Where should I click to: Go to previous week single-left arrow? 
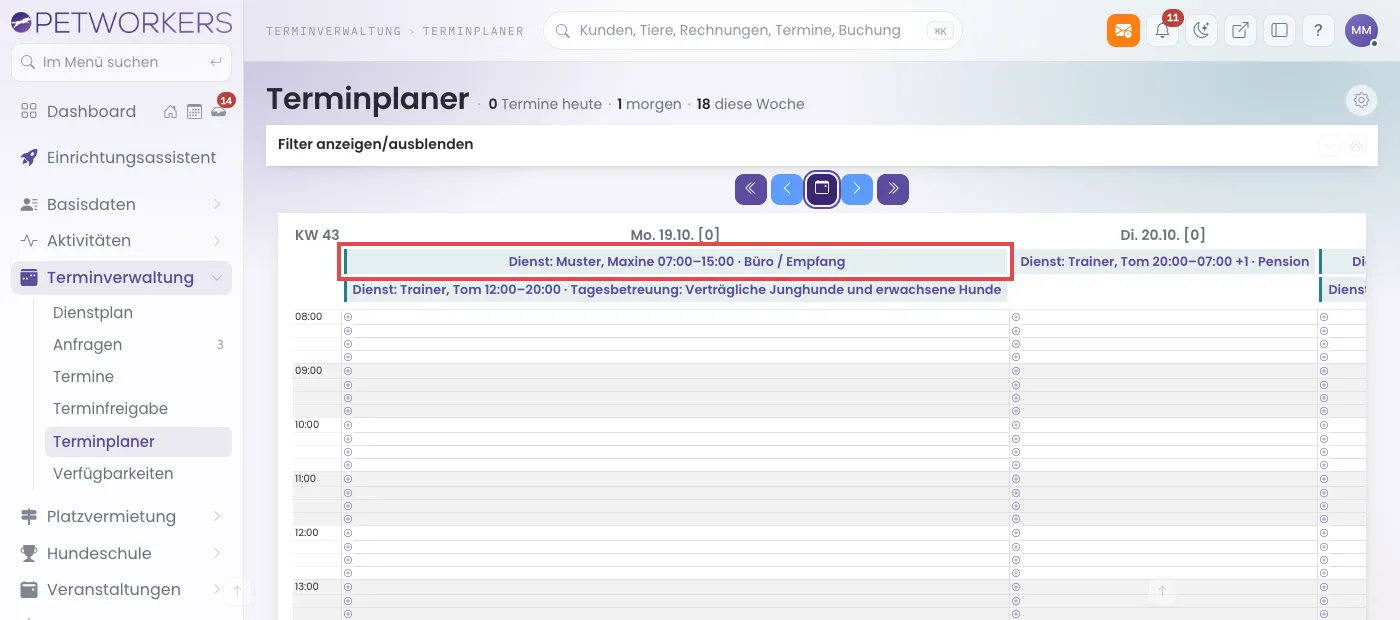pos(786,189)
